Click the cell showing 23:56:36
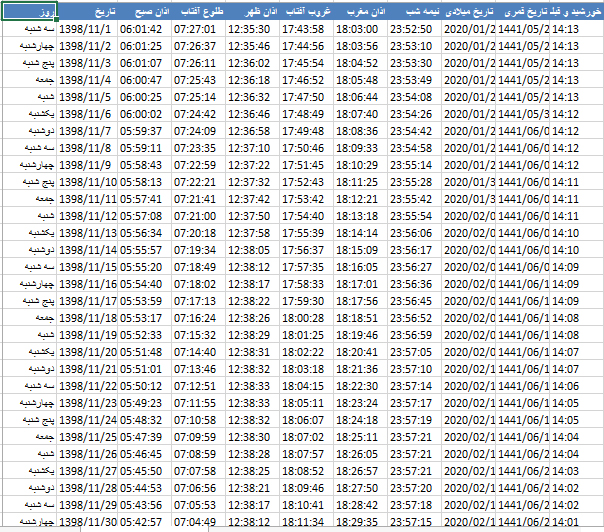The width and height of the screenshot is (604, 532). pos(414,284)
